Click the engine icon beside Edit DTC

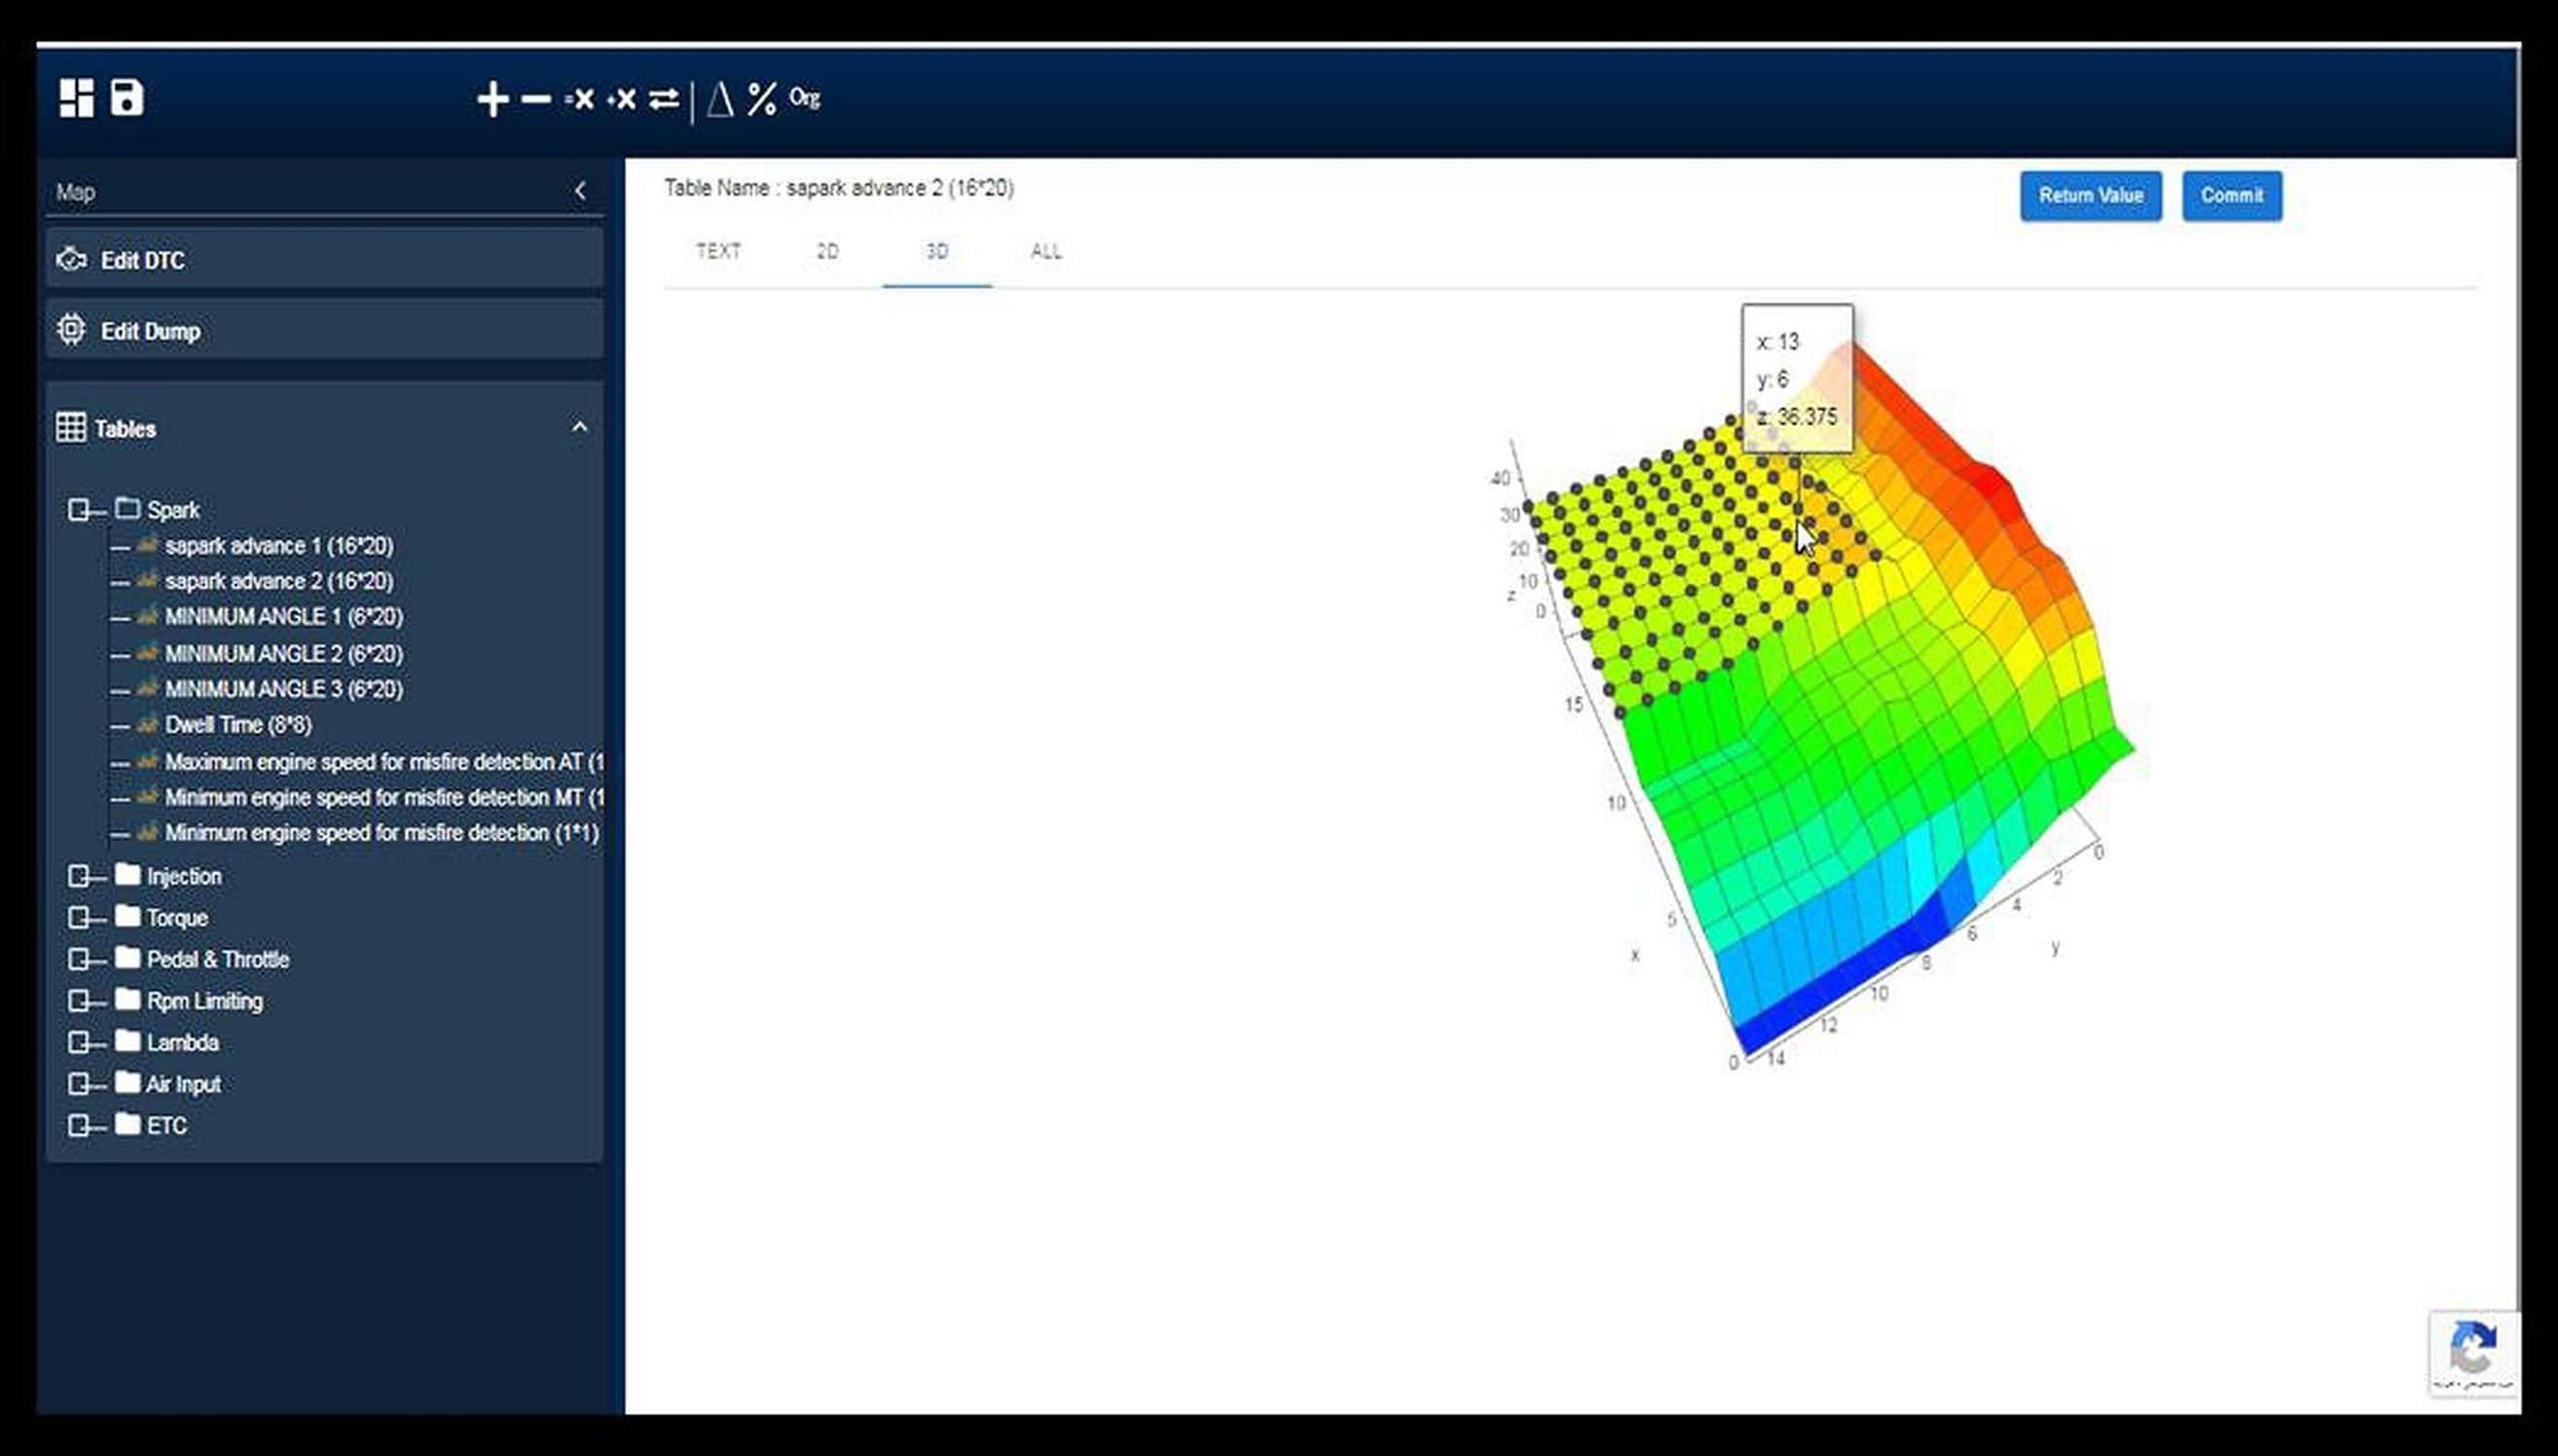point(71,260)
